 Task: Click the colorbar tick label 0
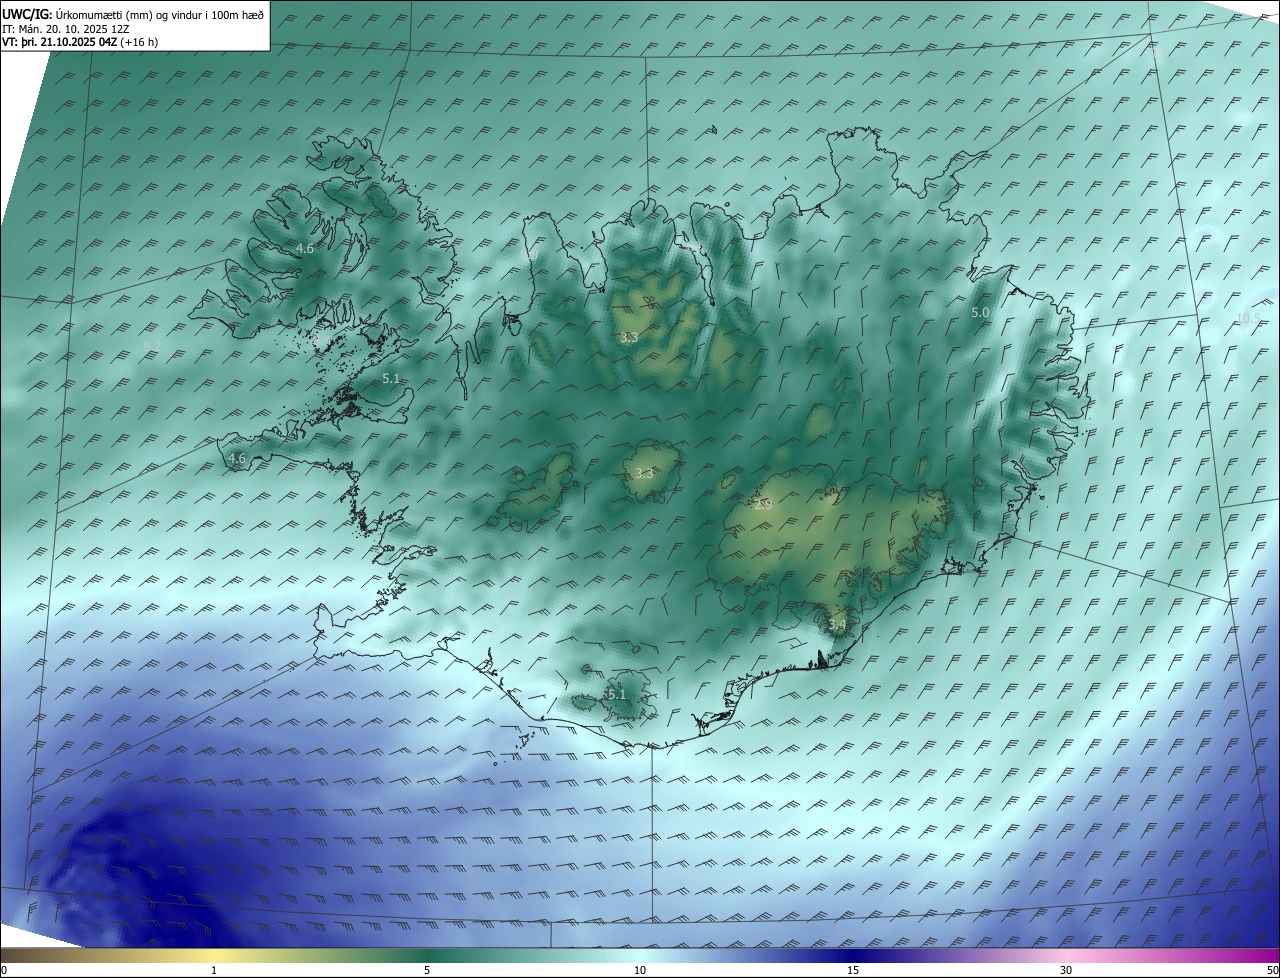[4, 970]
